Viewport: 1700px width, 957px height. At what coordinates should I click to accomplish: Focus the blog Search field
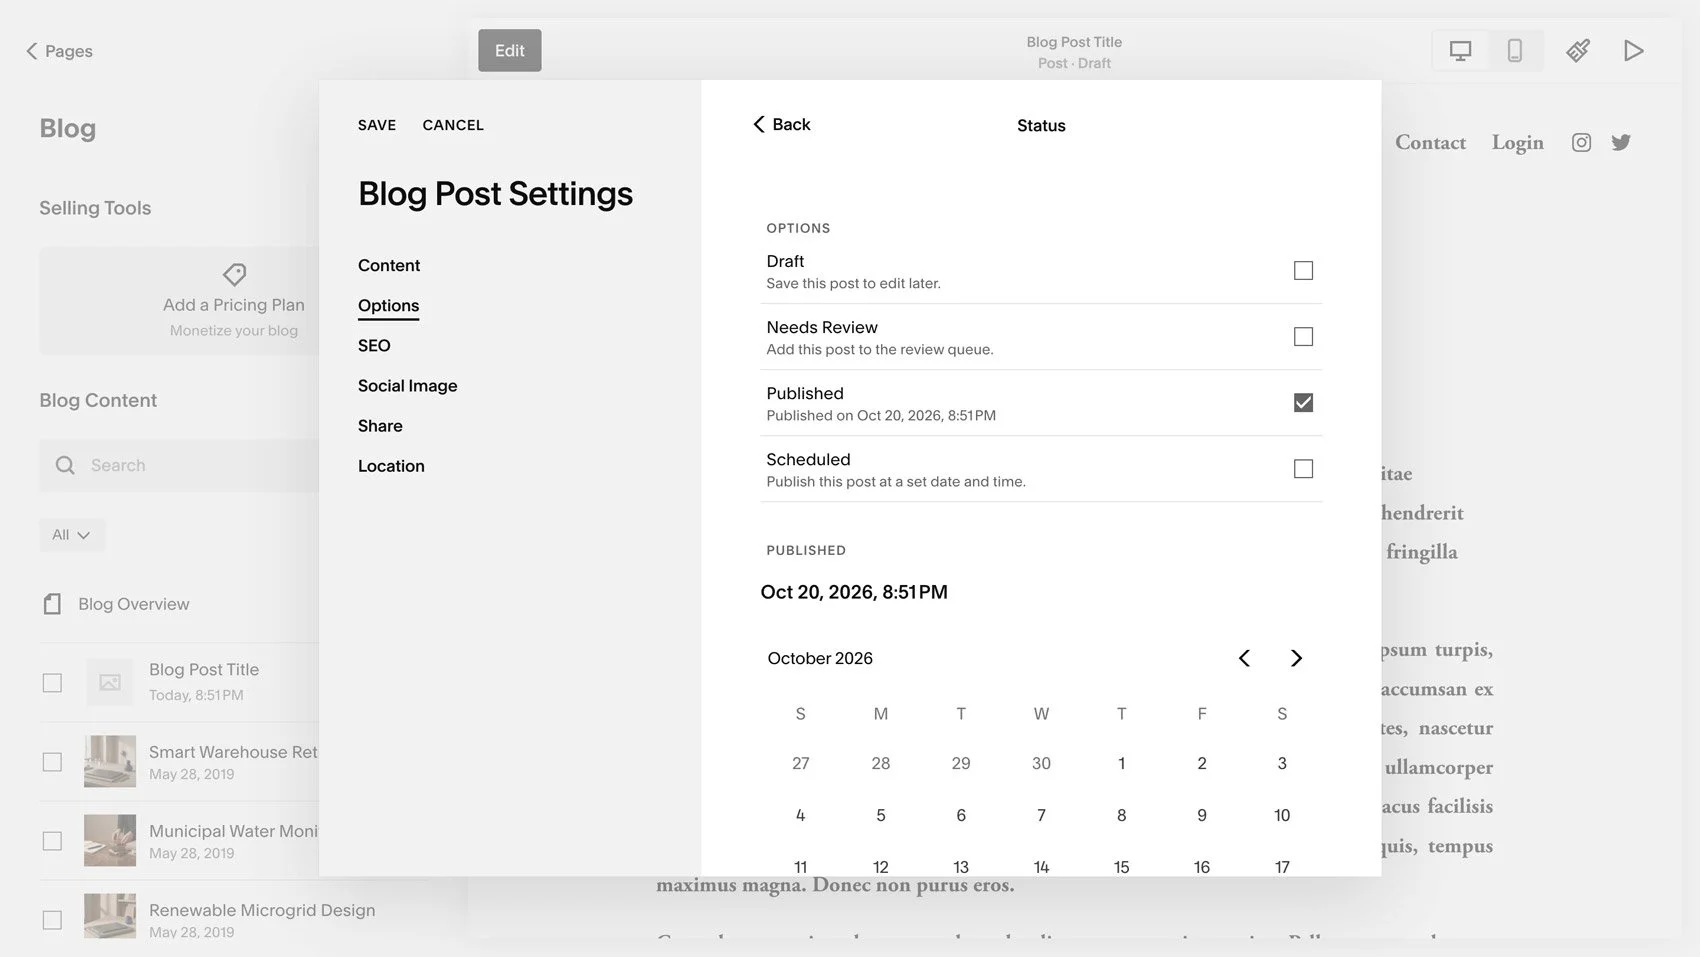coord(180,465)
